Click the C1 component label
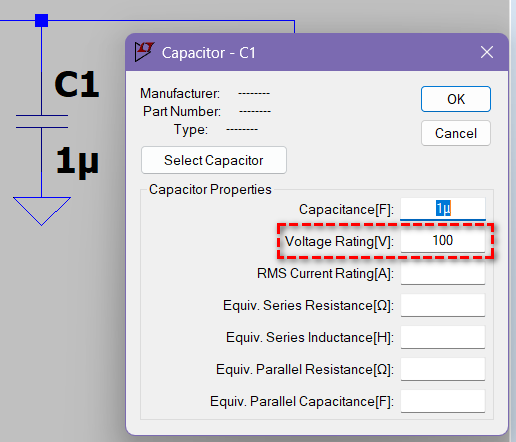The width and height of the screenshot is (516, 442). click(x=77, y=84)
